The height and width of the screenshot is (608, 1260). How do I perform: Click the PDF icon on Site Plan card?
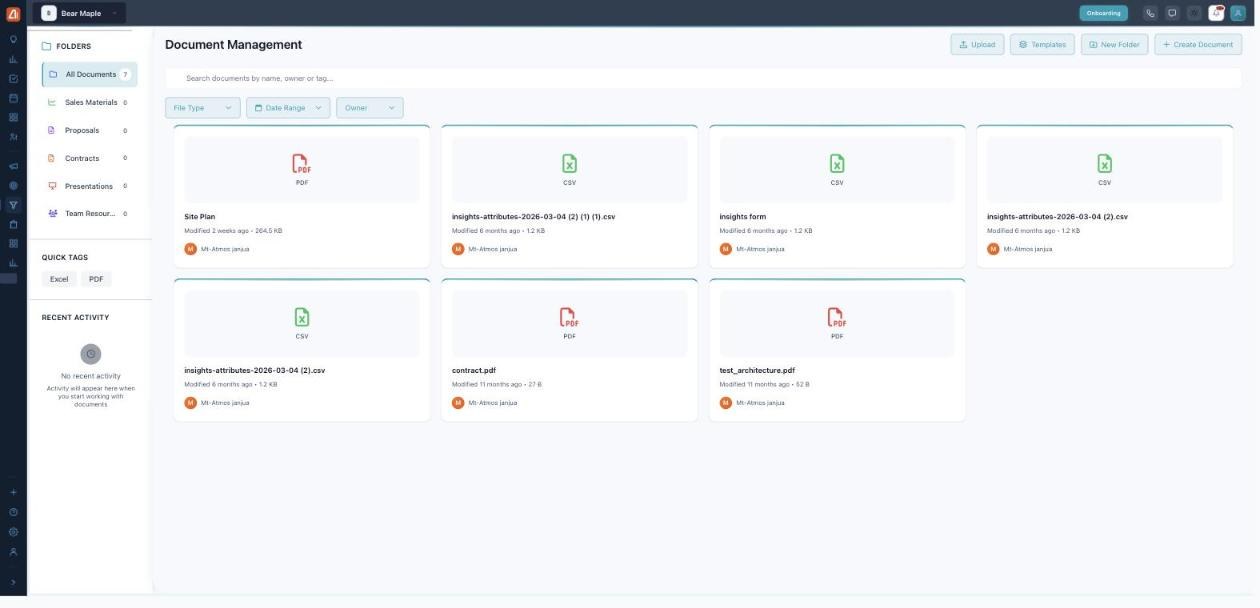tap(301, 164)
